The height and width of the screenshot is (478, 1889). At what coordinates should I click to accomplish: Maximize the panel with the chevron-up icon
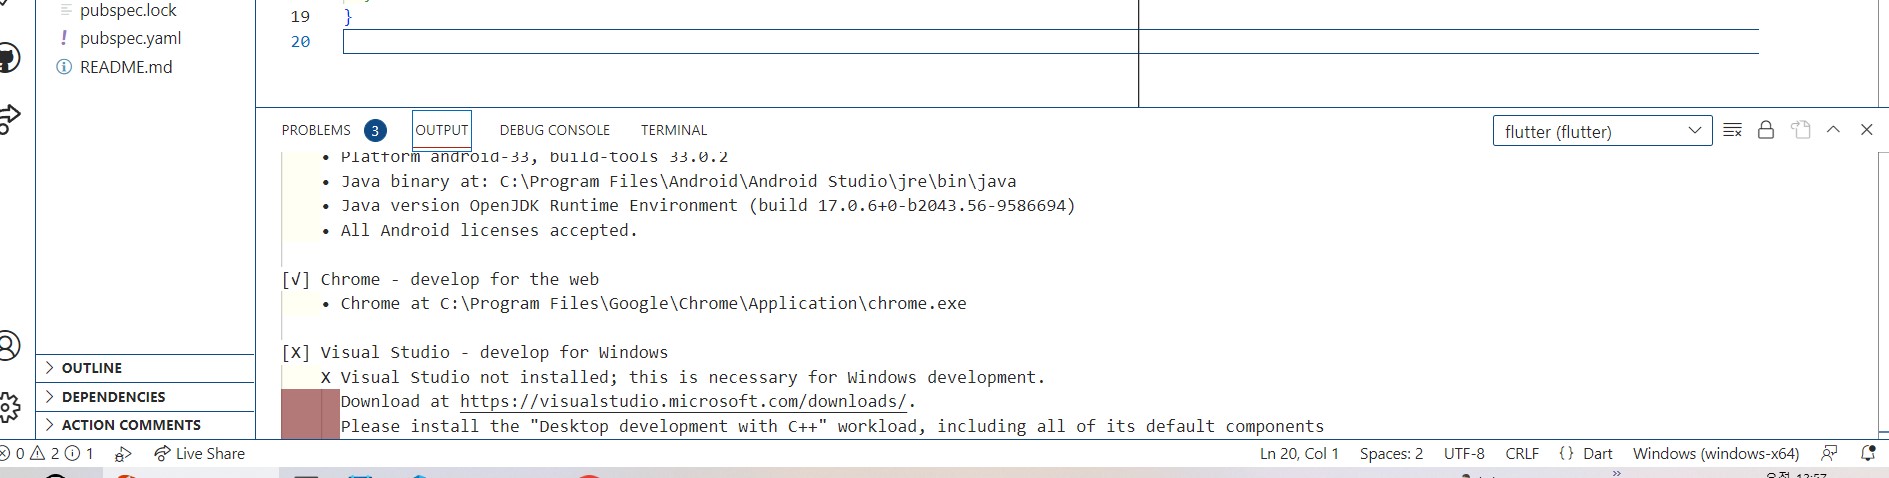pos(1833,130)
